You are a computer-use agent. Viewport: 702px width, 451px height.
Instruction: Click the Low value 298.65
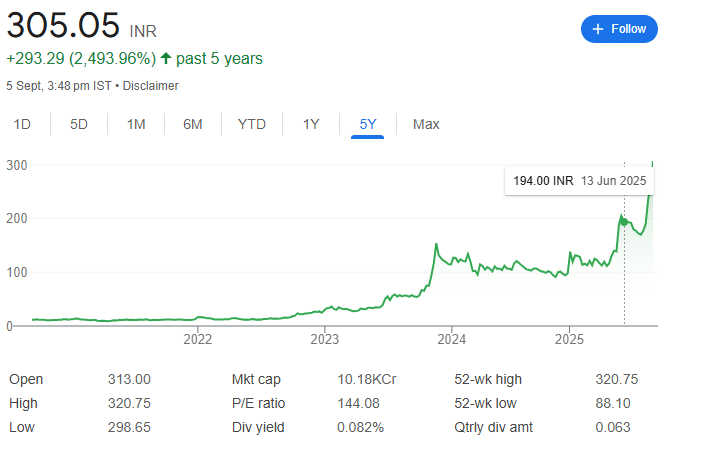coord(129,427)
